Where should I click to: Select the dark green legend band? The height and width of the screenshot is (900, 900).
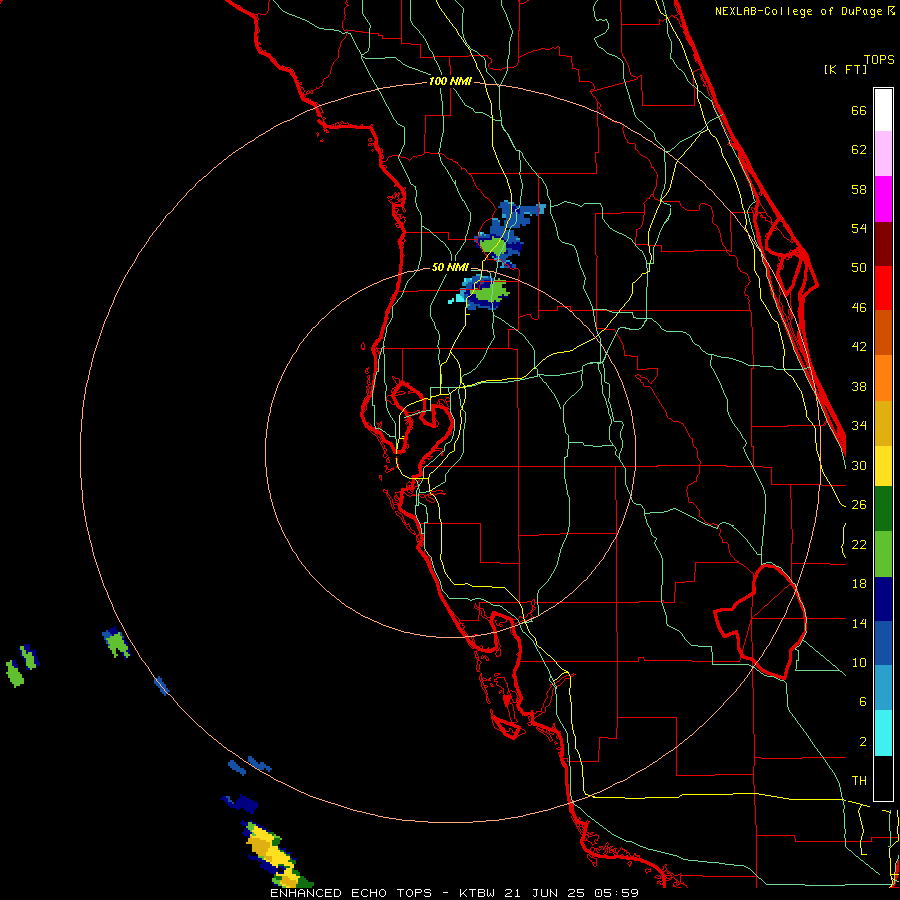click(x=883, y=509)
